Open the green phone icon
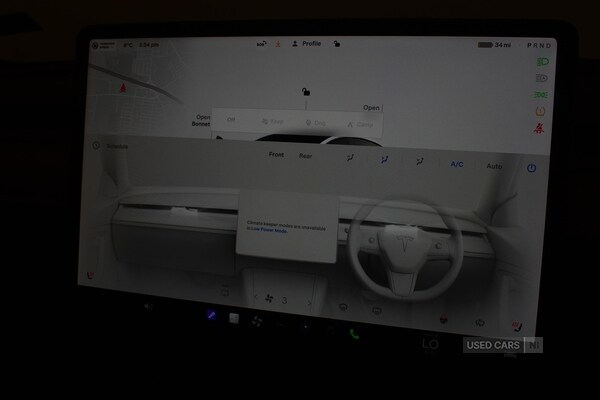The image size is (600, 400). [354, 334]
